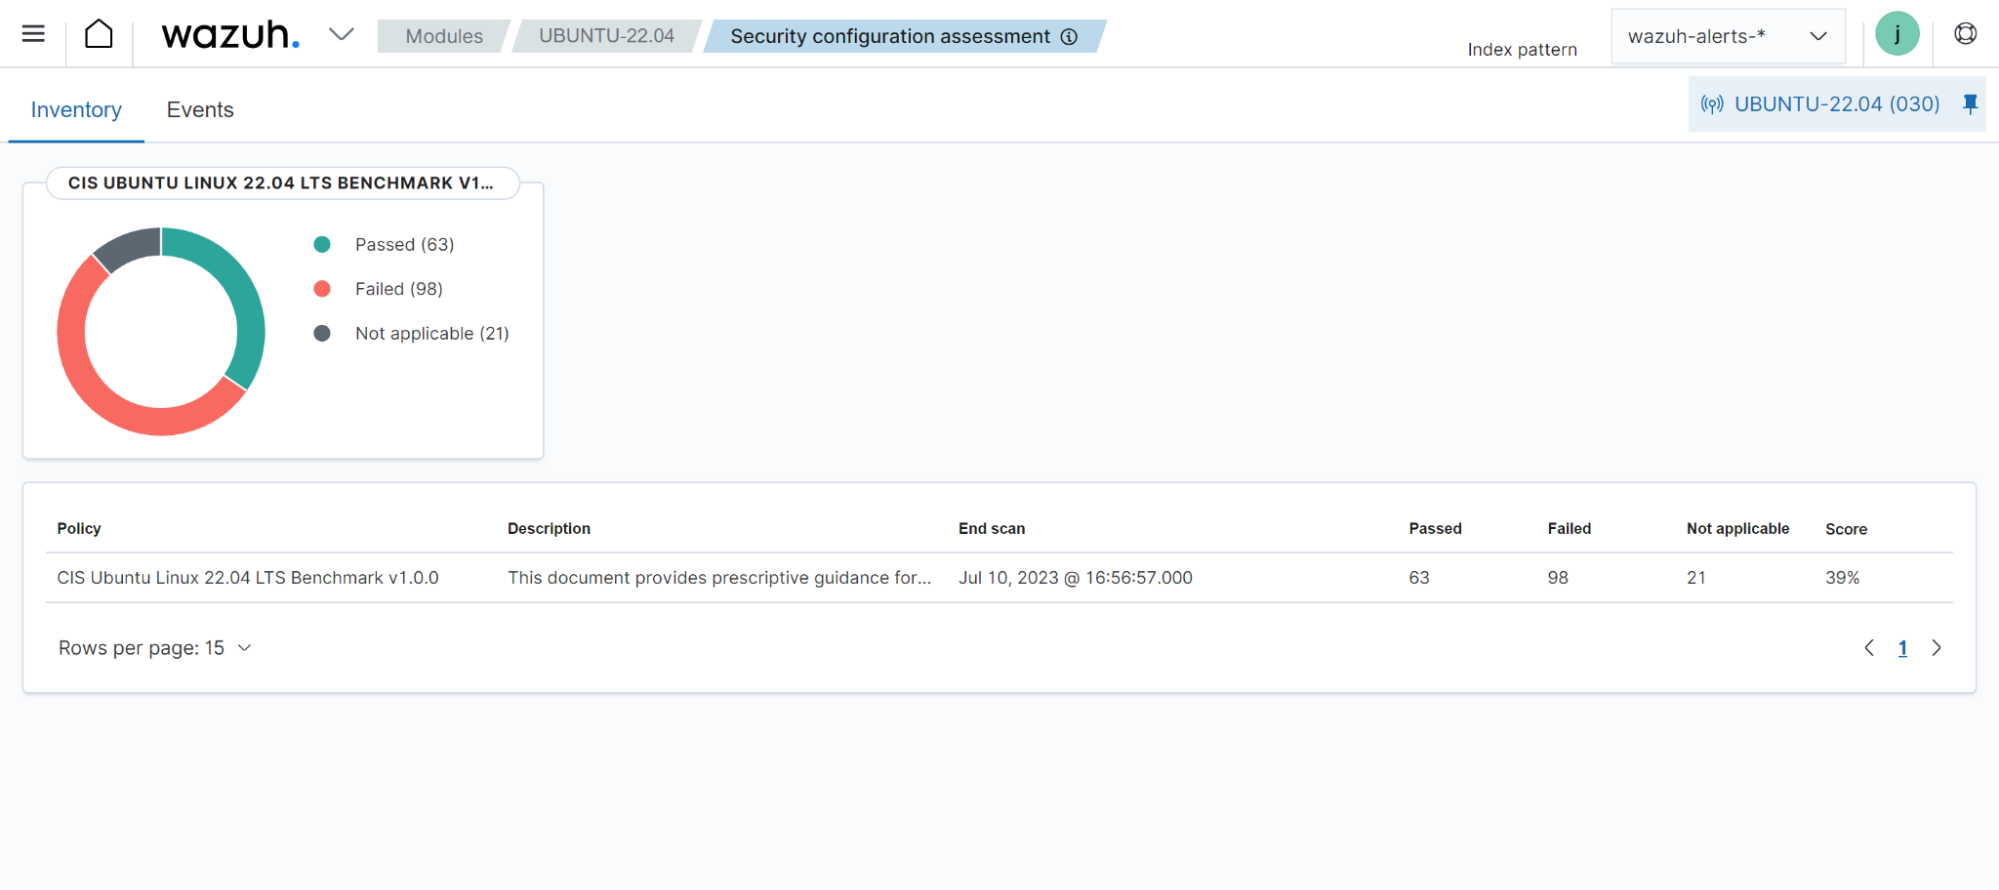Viewport: 1999px width, 890px height.
Task: Click the red Failed legend color dot
Action: 322,289
